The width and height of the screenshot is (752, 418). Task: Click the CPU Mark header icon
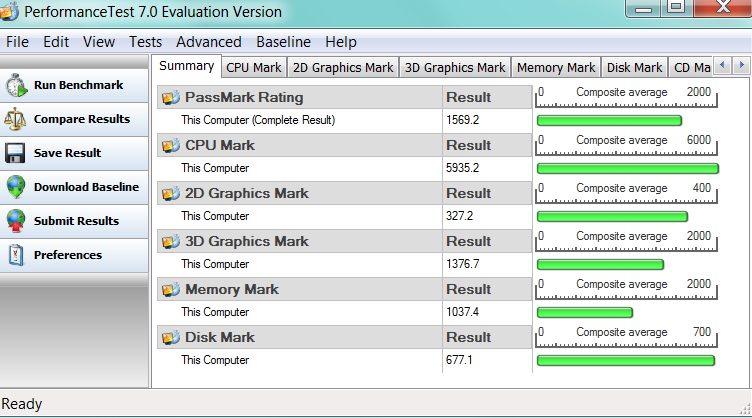(x=171, y=145)
